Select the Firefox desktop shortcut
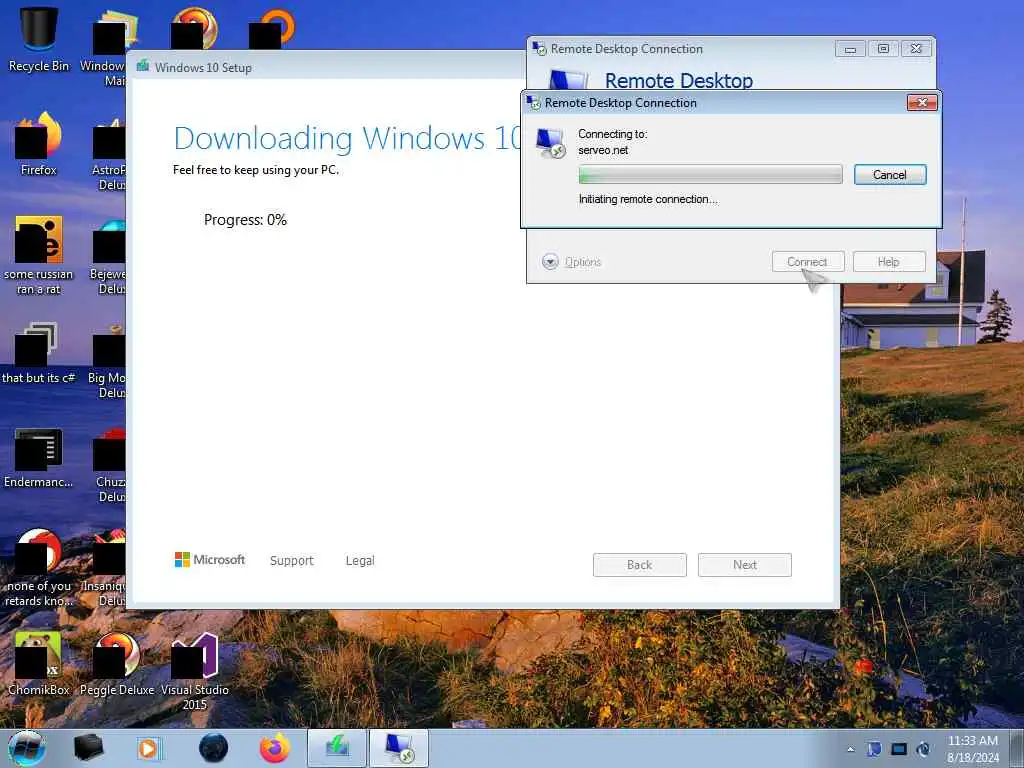1024x768 pixels. tap(39, 144)
